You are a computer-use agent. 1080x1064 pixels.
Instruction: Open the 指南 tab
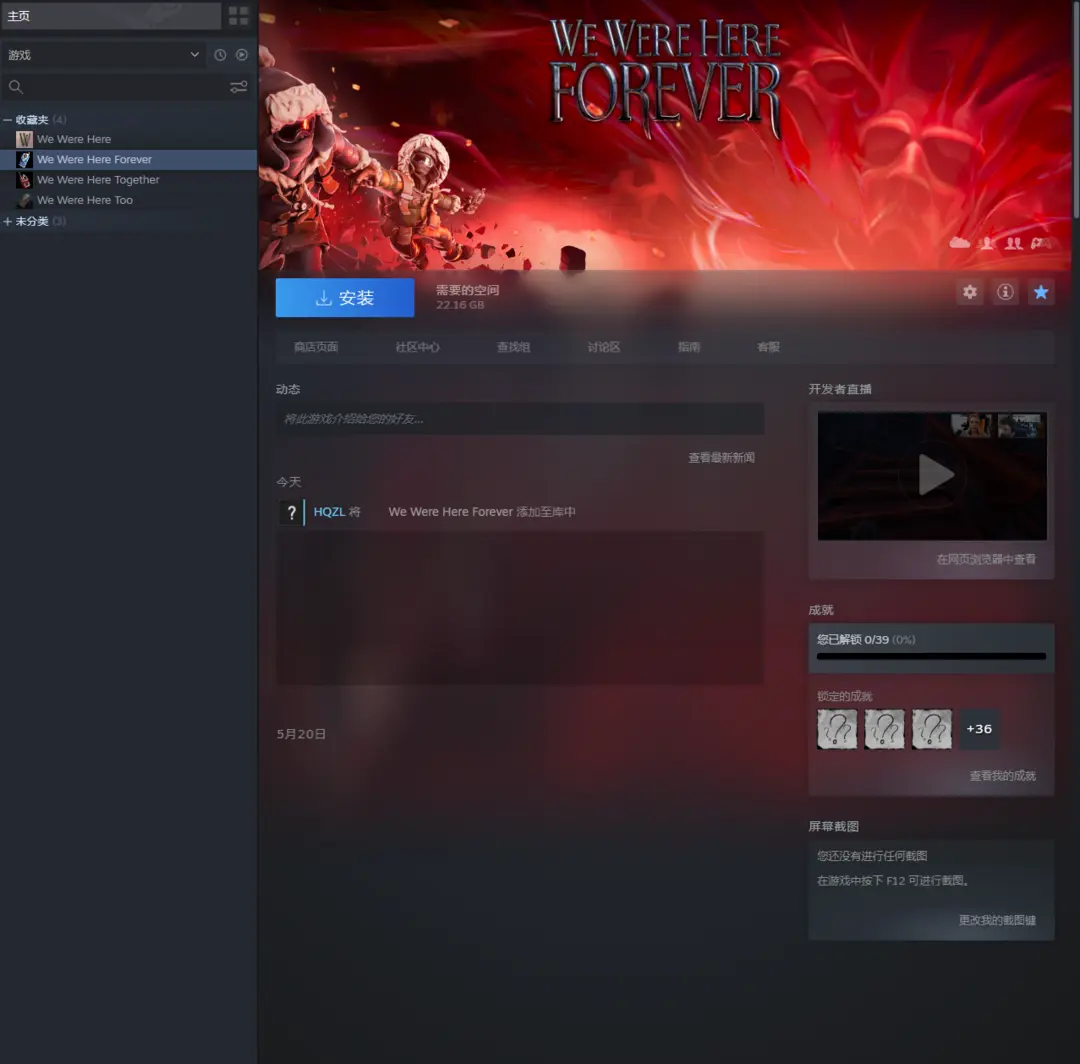click(689, 347)
